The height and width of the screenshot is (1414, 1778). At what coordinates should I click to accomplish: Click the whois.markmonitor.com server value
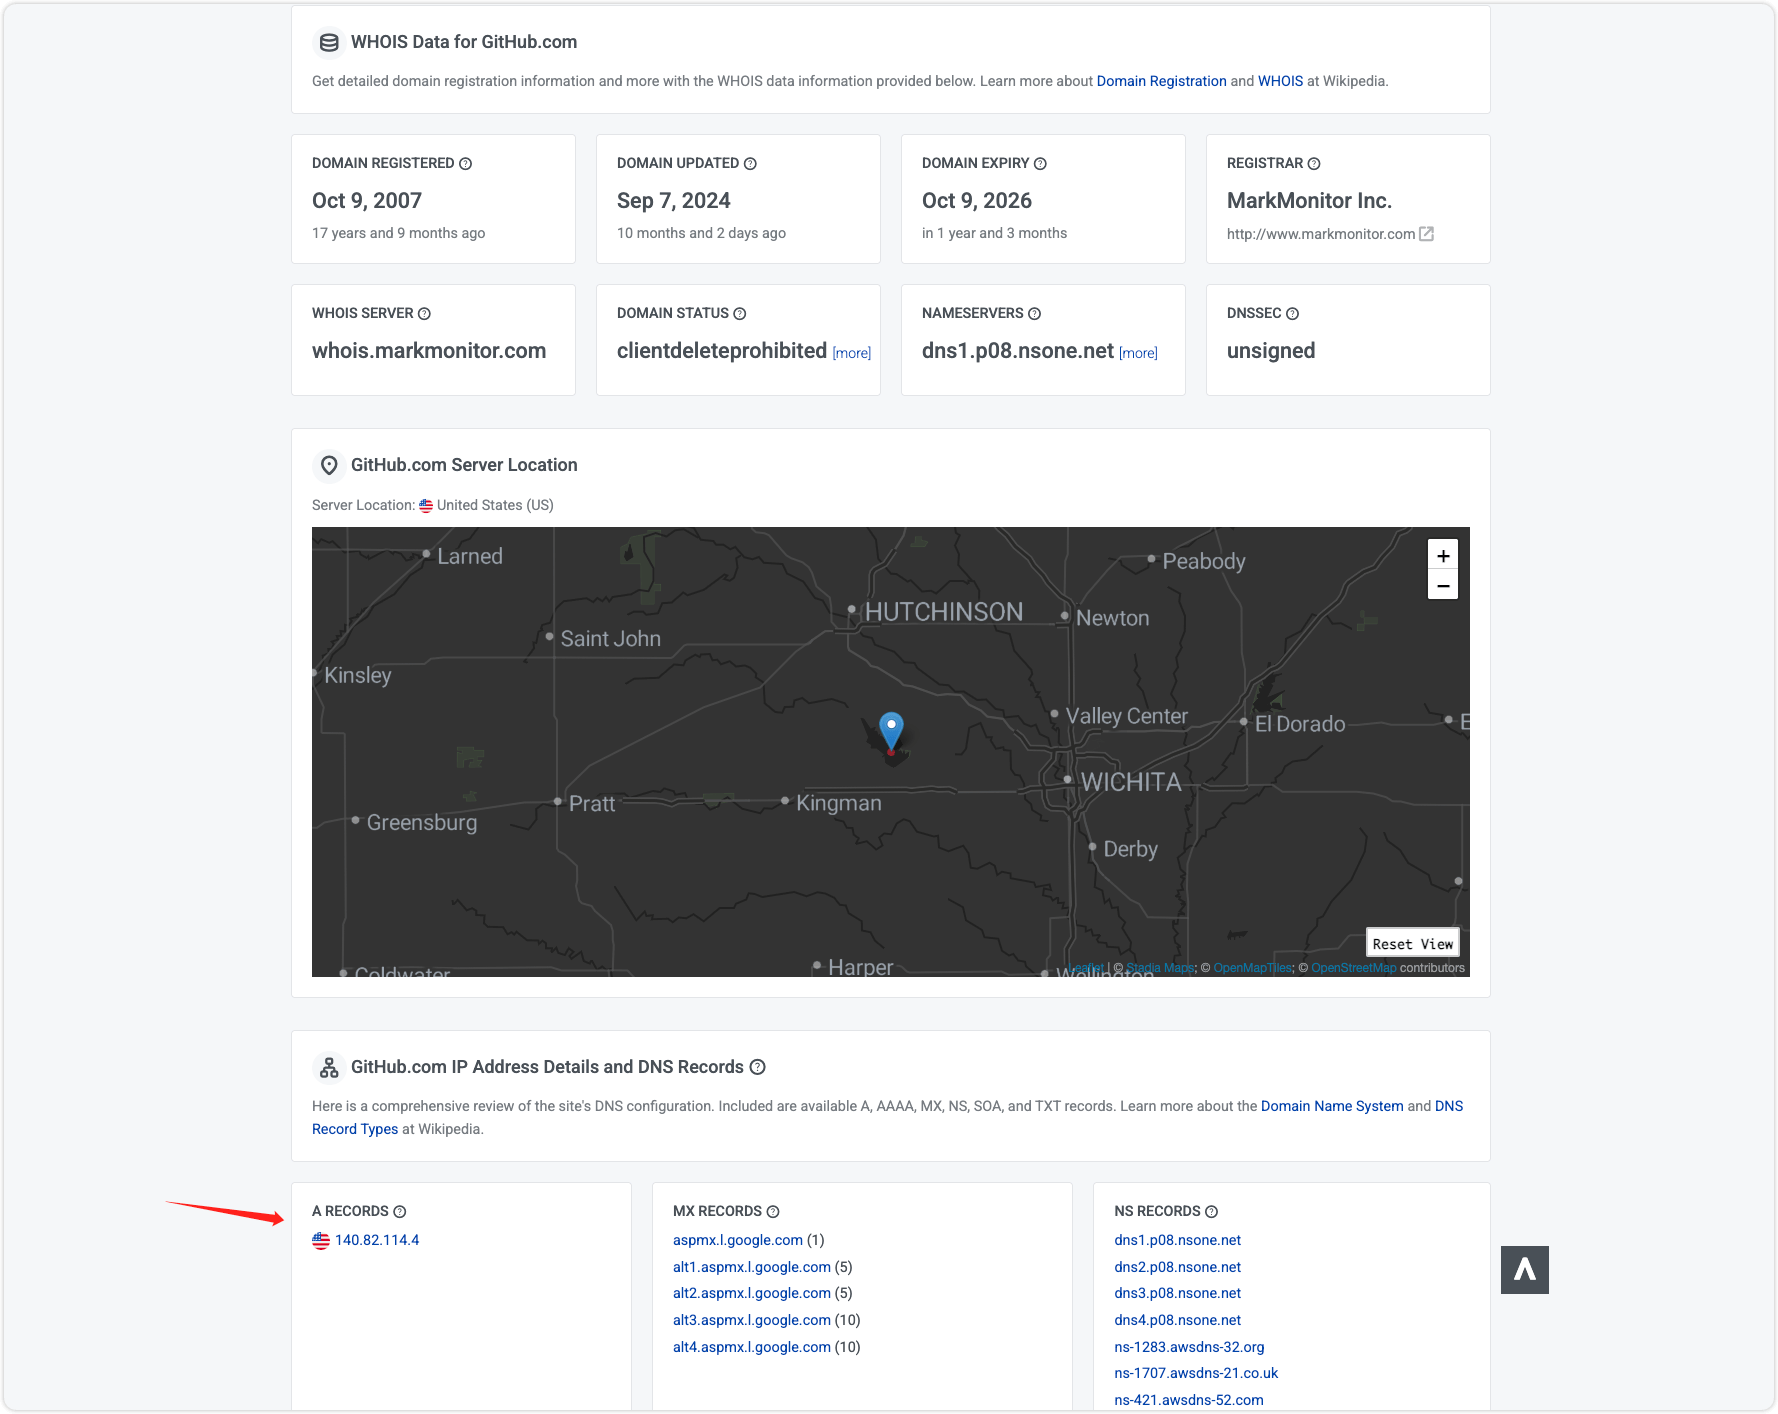click(429, 351)
